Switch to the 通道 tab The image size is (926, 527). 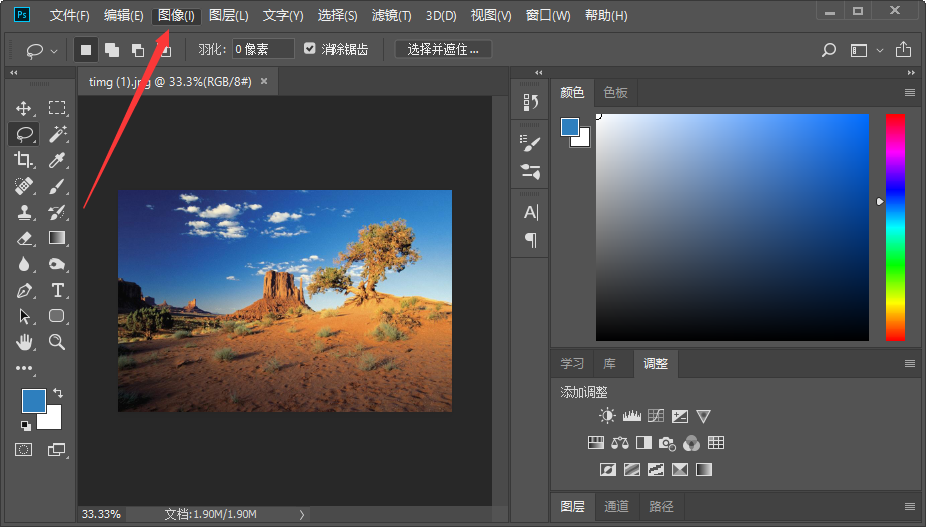(617, 506)
